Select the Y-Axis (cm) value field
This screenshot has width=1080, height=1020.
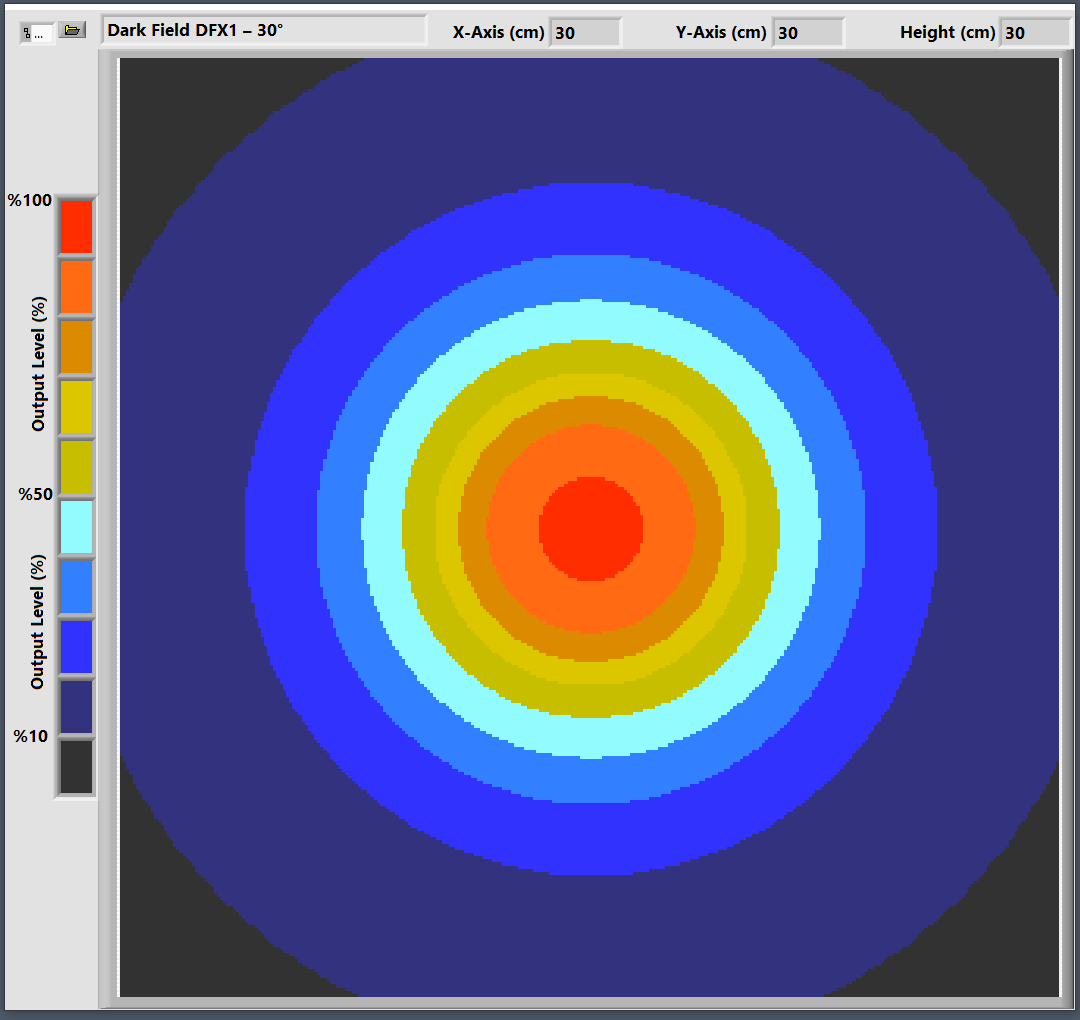click(x=808, y=33)
